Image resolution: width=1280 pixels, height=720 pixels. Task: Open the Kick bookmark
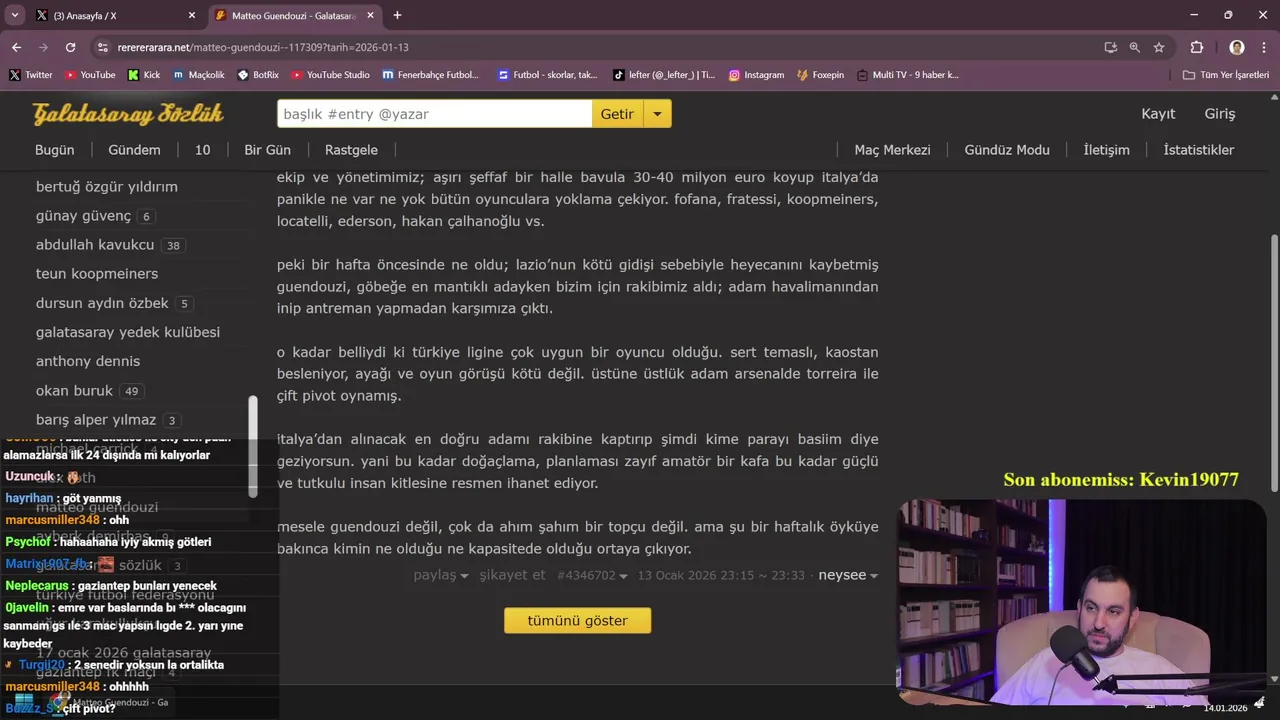(144, 75)
